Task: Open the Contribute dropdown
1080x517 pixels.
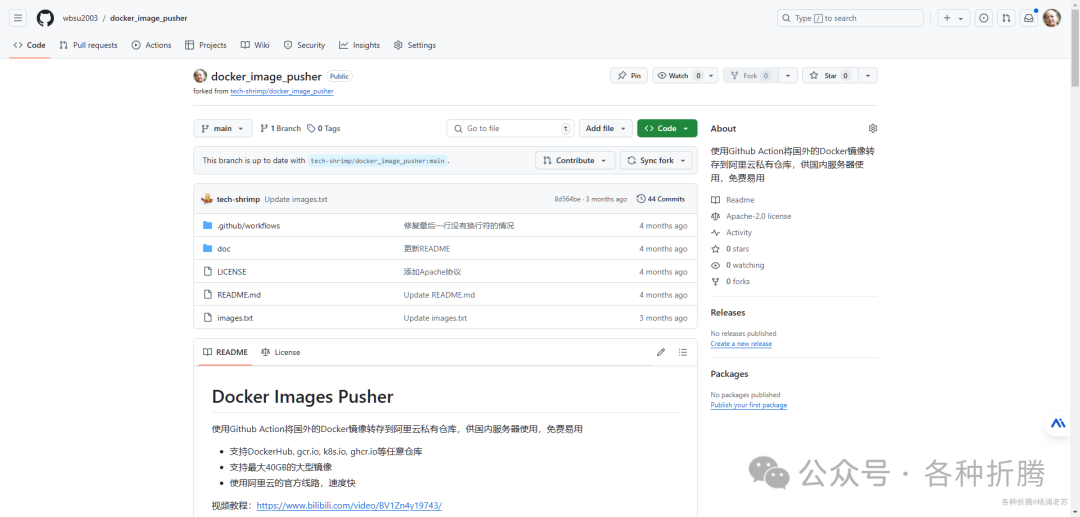Action: [575, 160]
